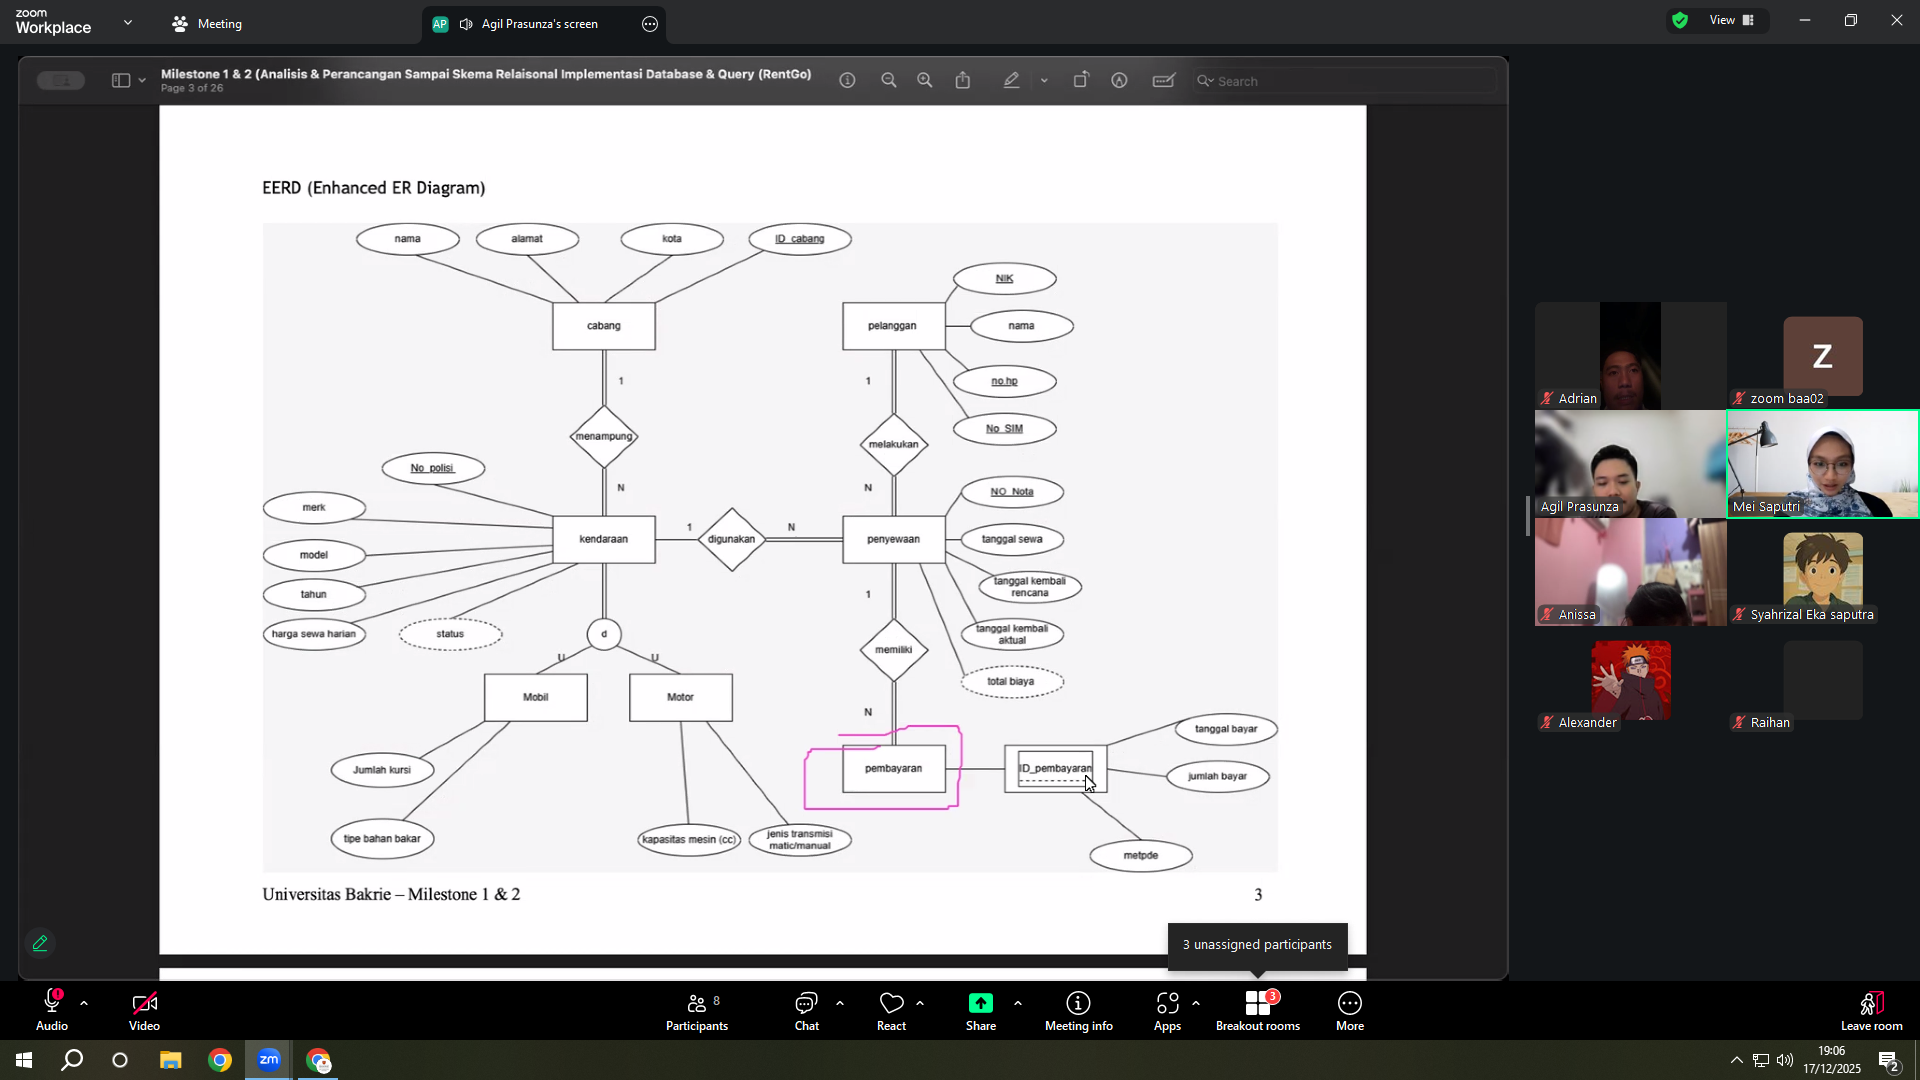This screenshot has height=1080, width=1920.
Task: Click the green security shield icon
Action: [1680, 20]
